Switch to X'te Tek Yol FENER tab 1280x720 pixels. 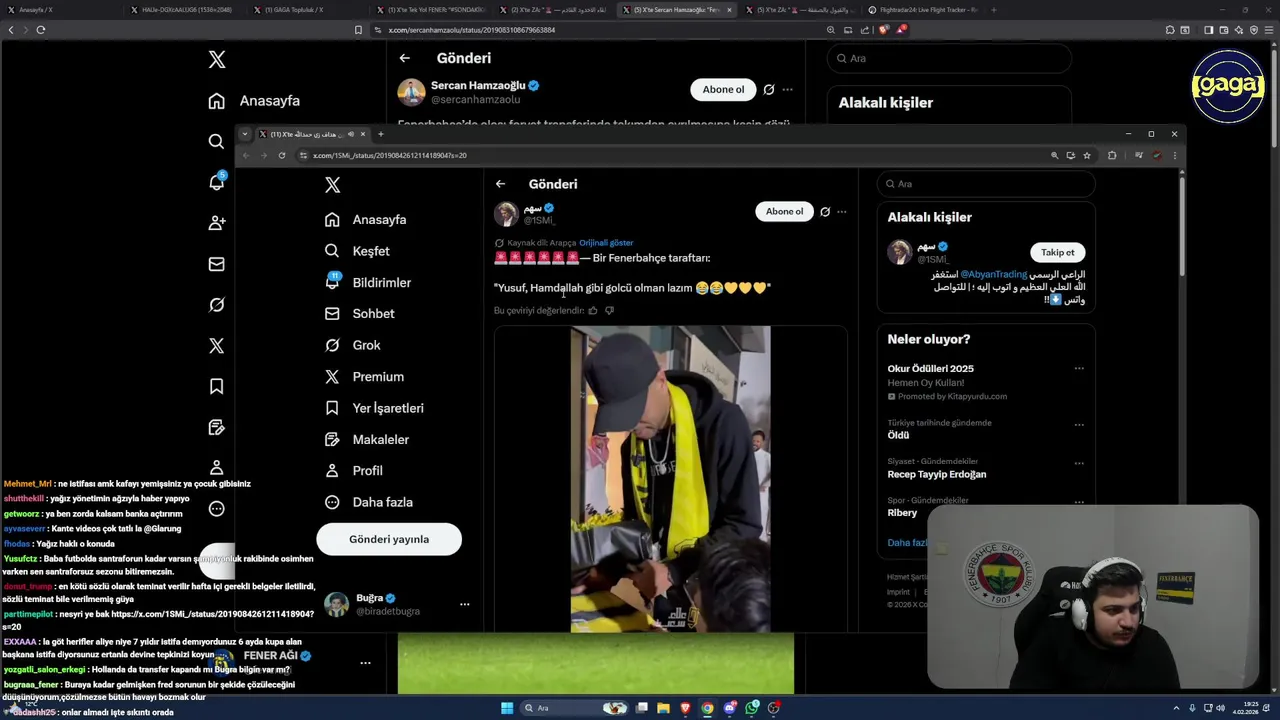point(432,10)
